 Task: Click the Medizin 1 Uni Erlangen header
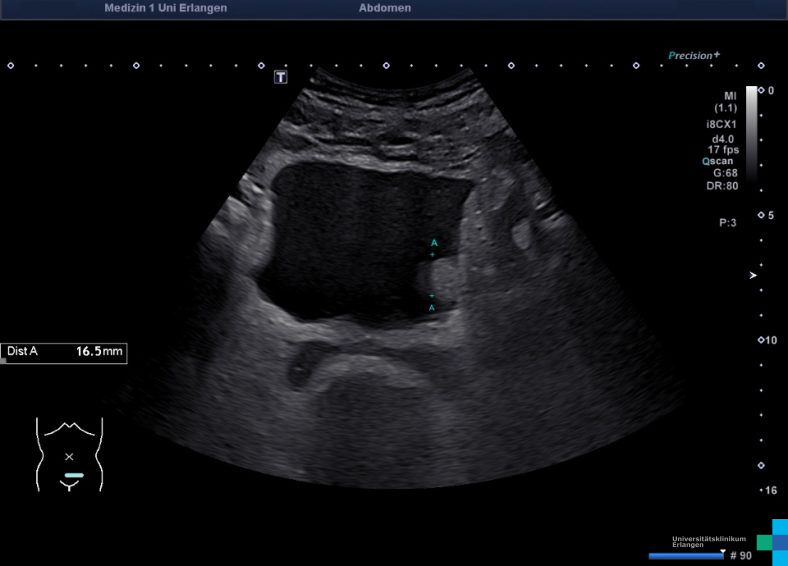(x=165, y=8)
